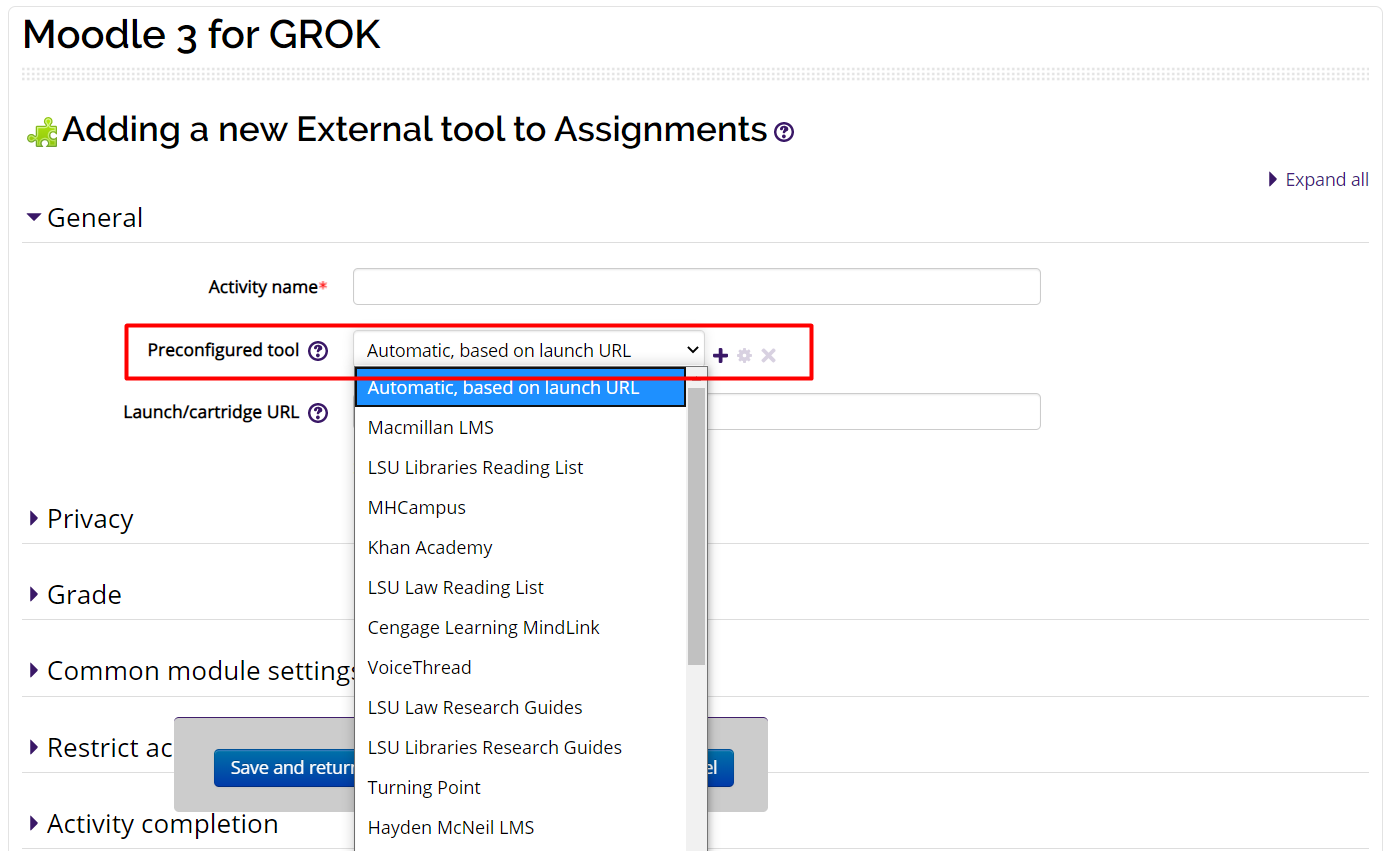The height and width of the screenshot is (851, 1399).
Task: Pick LSU Law Reading List option
Action: (521, 587)
